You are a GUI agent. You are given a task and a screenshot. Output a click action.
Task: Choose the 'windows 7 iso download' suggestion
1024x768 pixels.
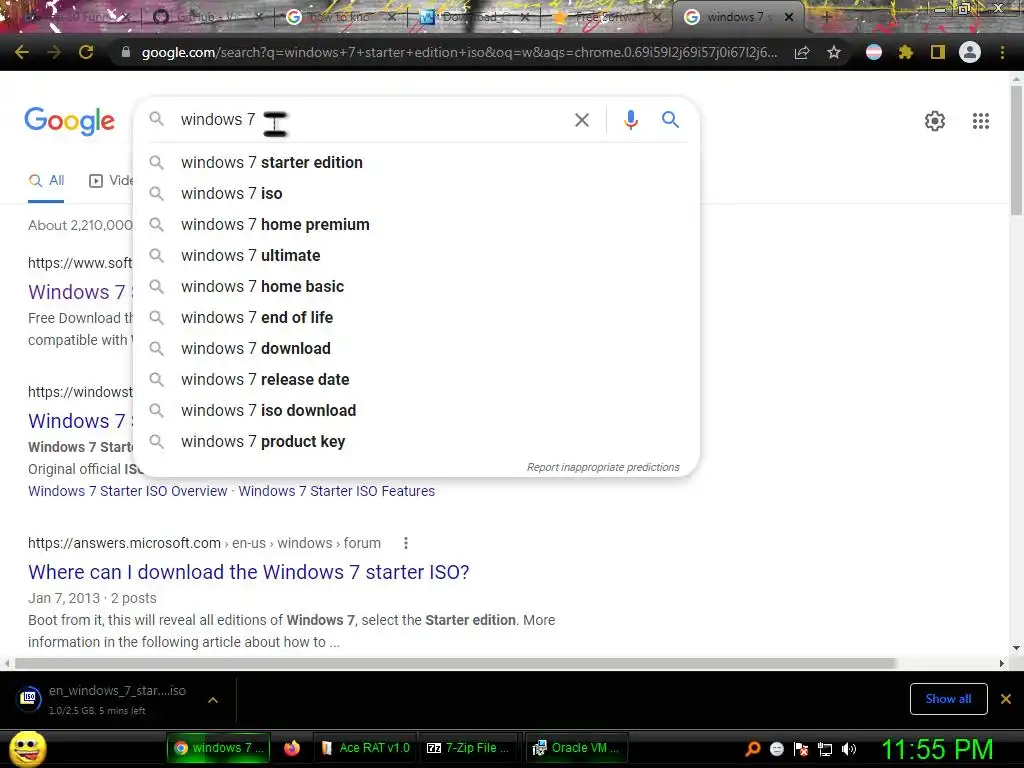tap(416, 411)
